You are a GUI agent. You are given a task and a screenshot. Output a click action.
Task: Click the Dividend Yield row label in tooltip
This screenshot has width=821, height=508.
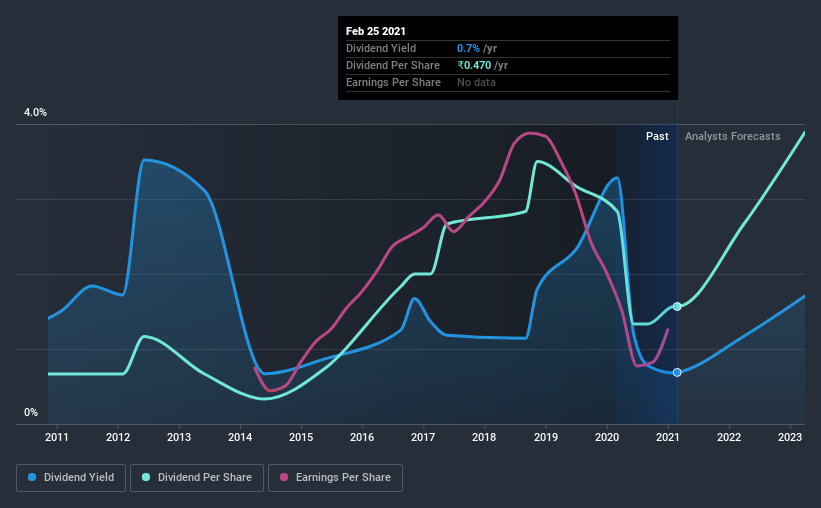(381, 48)
